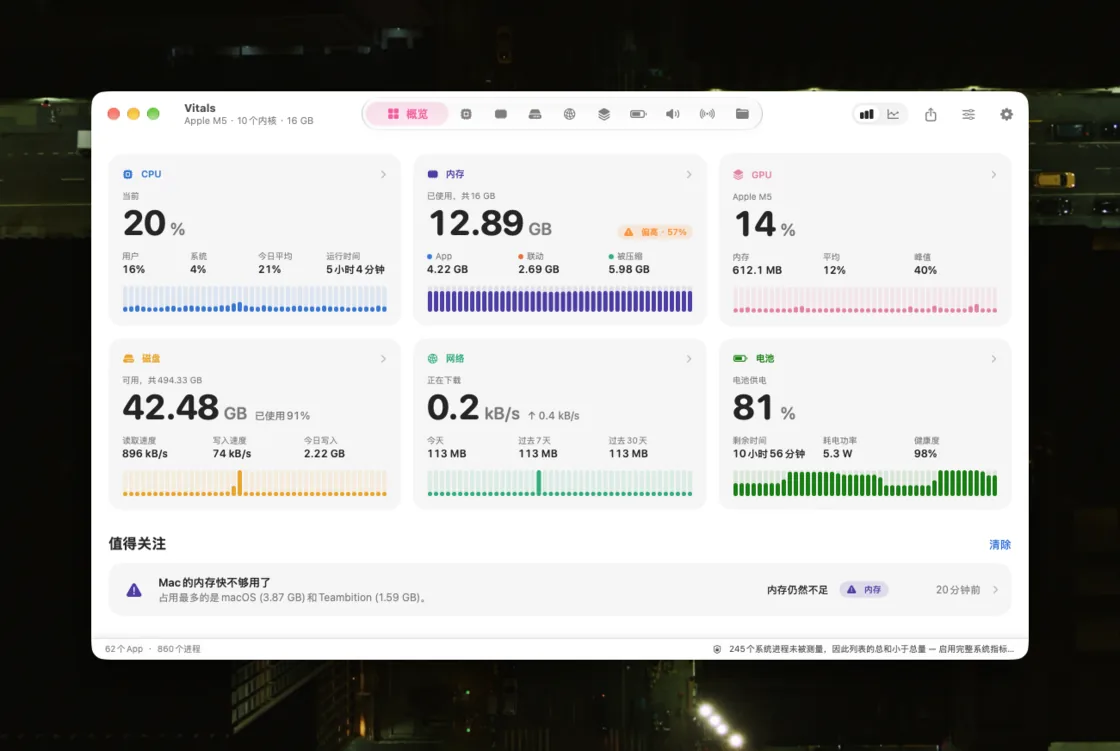The height and width of the screenshot is (751, 1120).
Task: Open the audio speaker tab icon in toolbar
Action: pos(672,114)
